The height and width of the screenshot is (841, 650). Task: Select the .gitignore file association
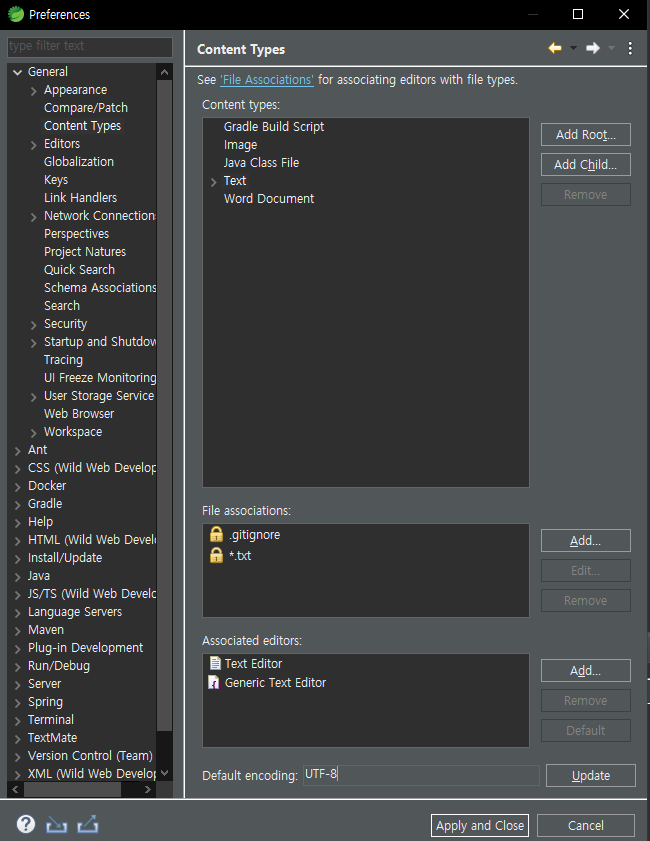click(x=254, y=535)
